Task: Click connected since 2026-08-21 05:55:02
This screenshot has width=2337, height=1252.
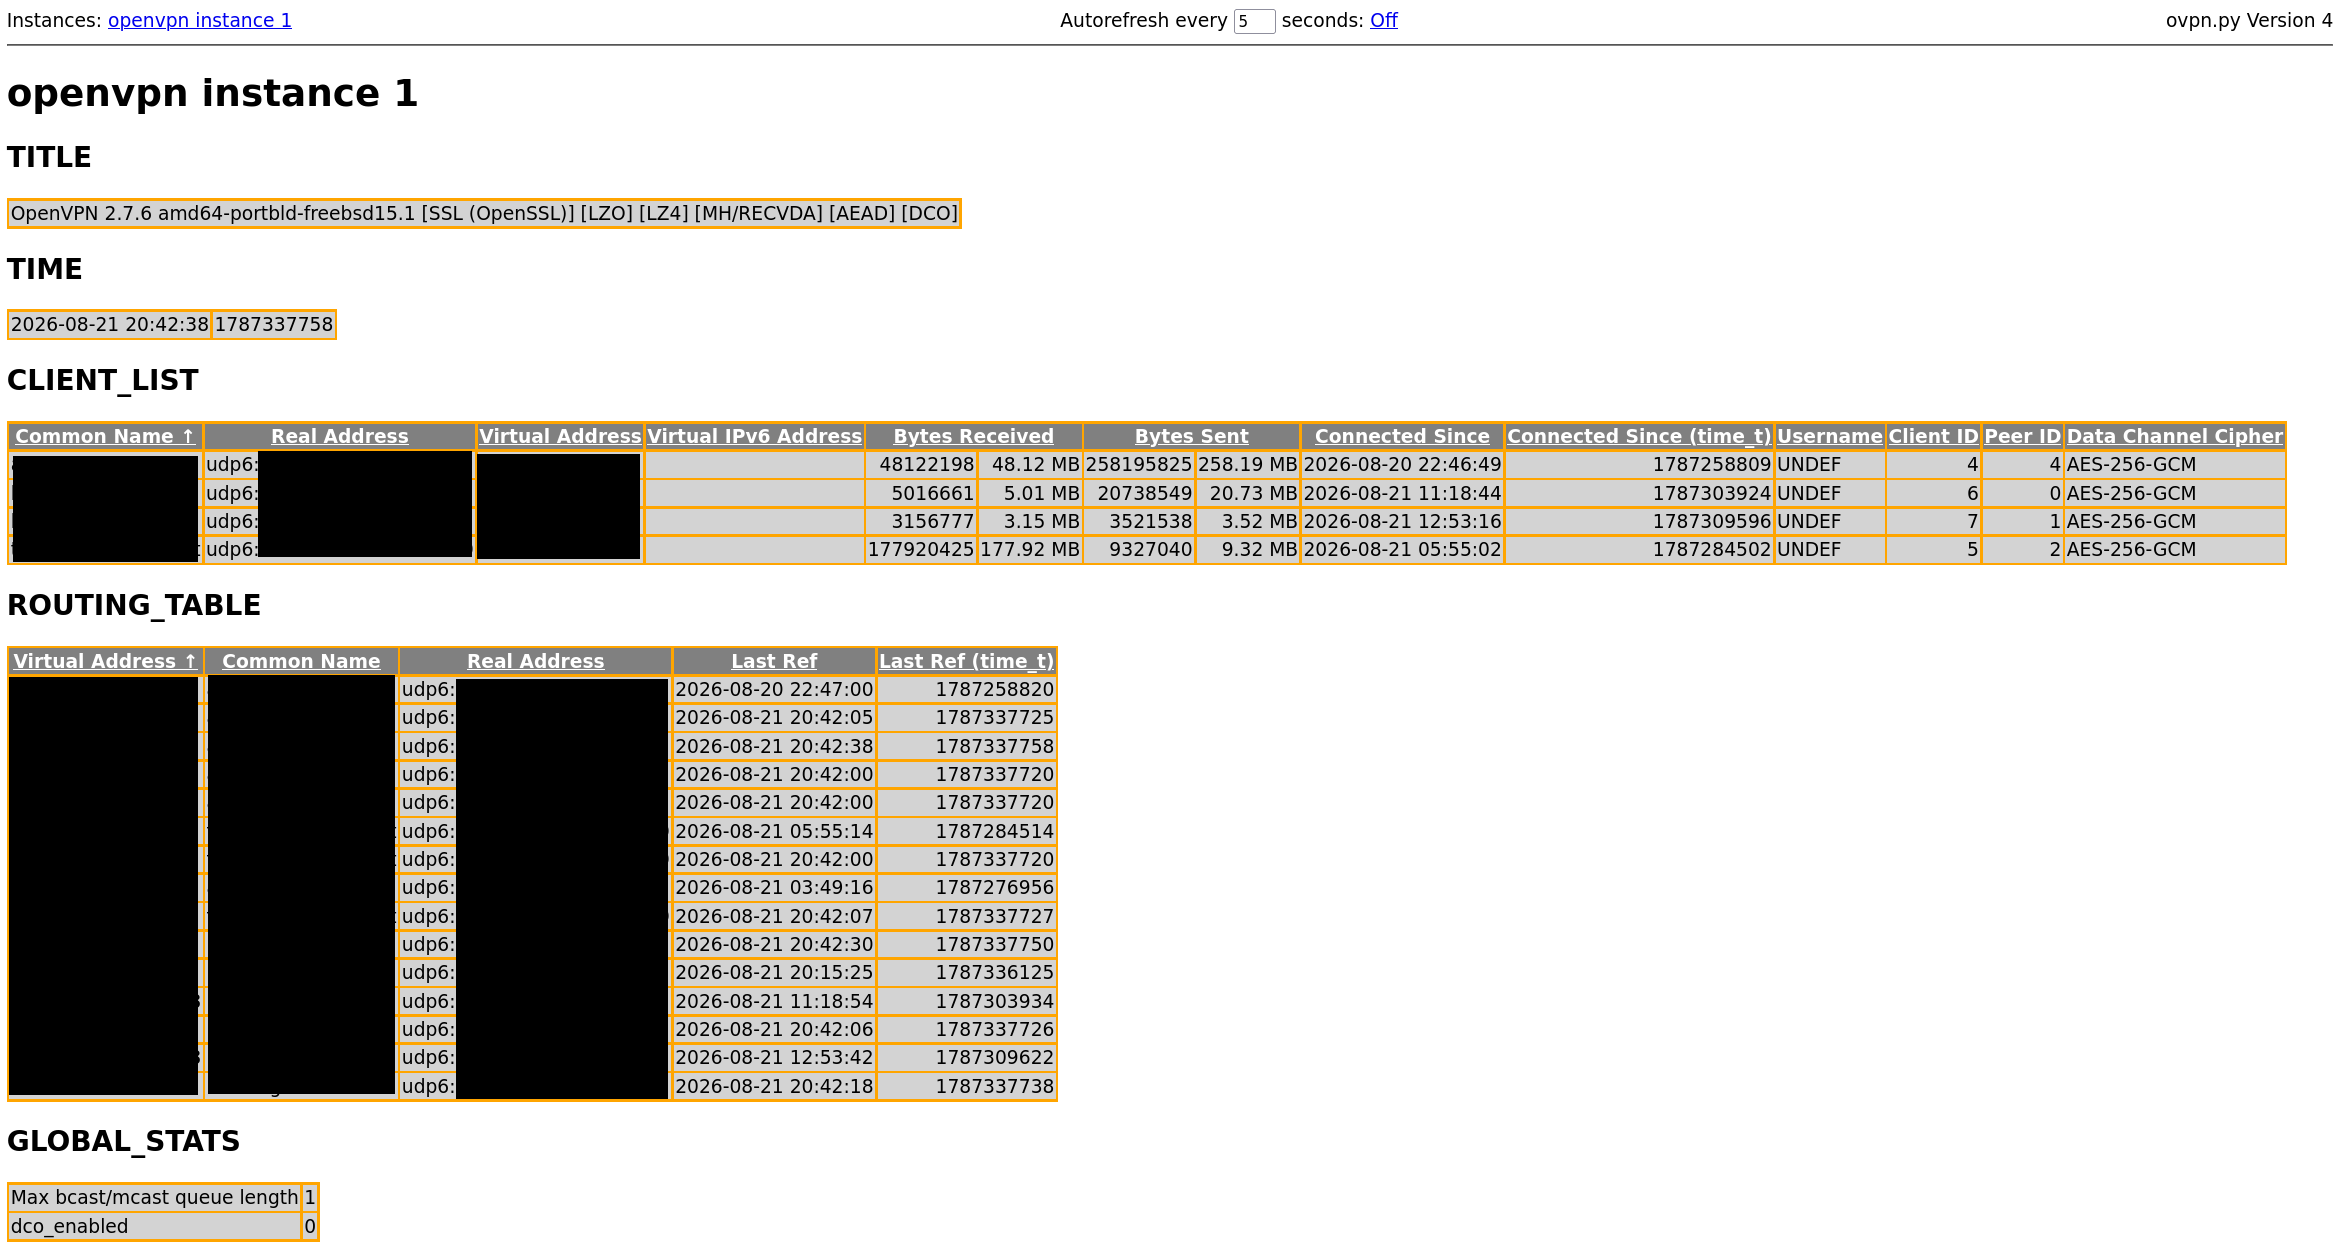Action: point(1402,550)
